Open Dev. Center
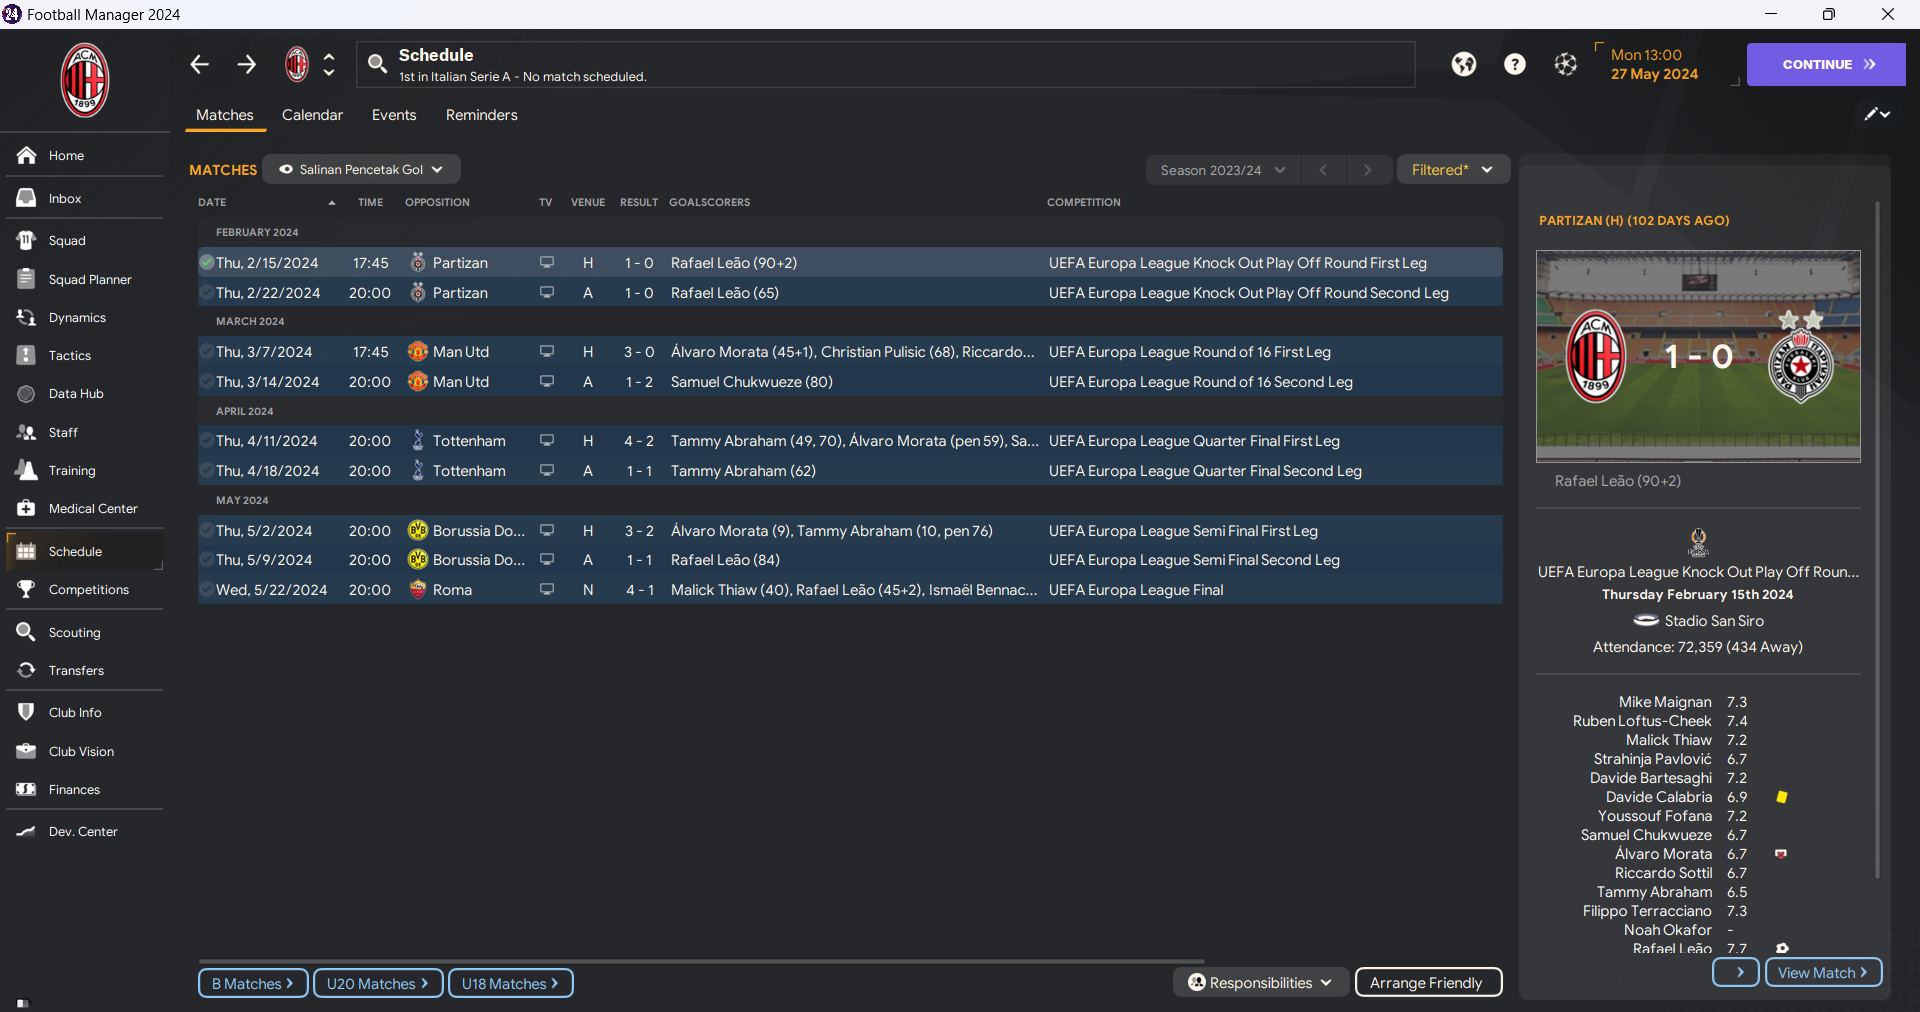This screenshot has width=1920, height=1012. pyautogui.click(x=82, y=831)
